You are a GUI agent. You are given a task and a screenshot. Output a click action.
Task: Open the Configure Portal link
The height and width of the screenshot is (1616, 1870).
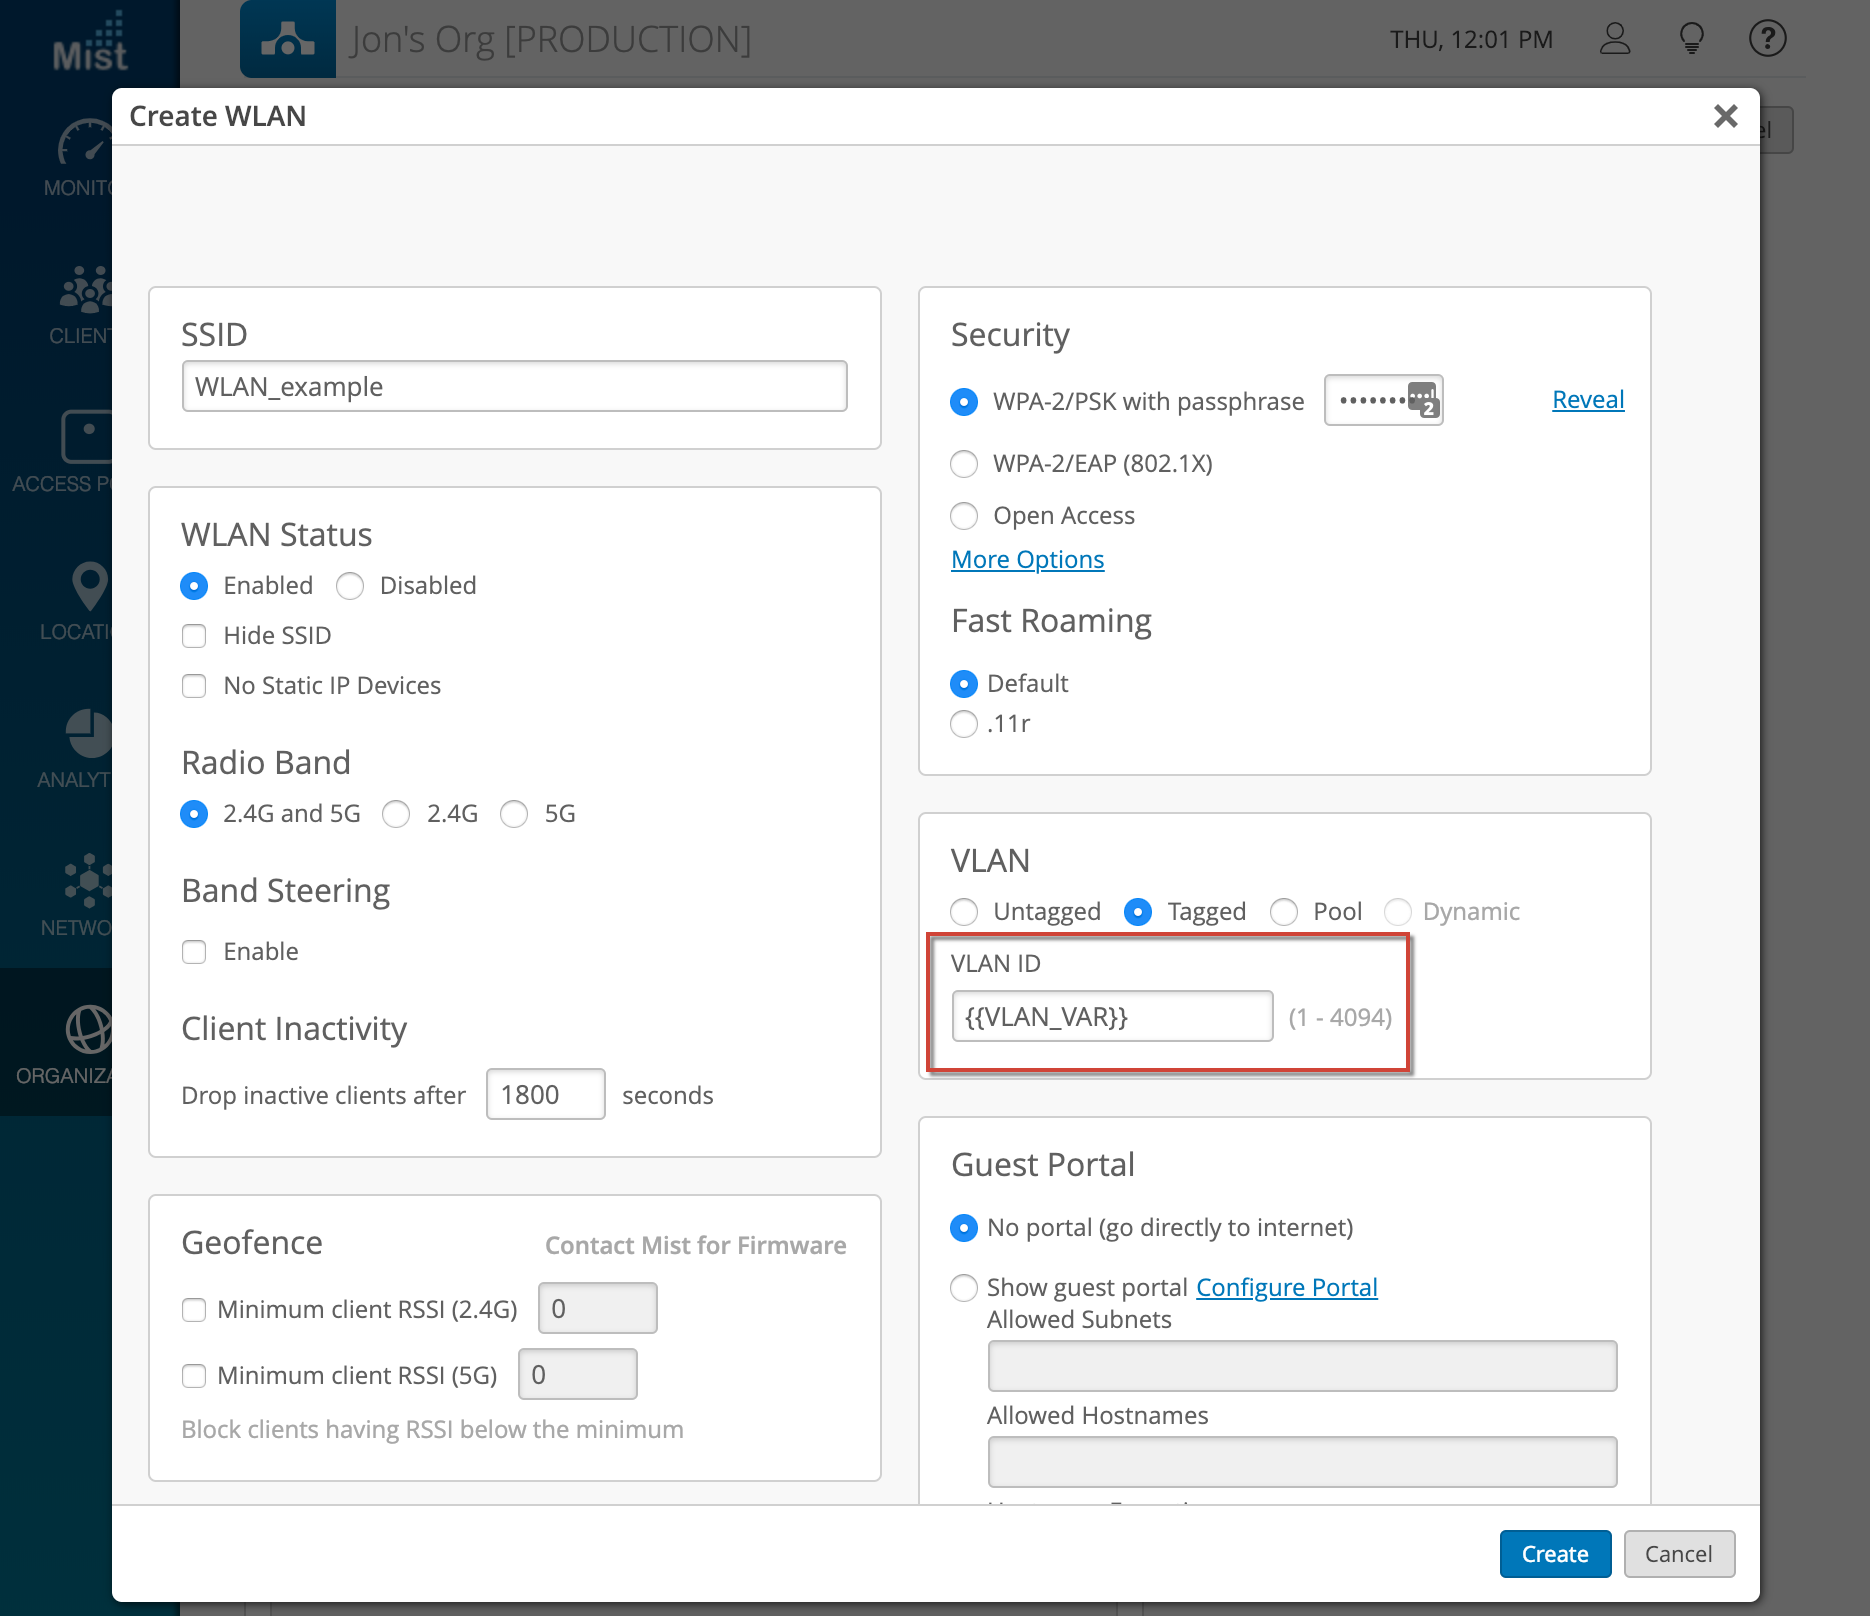tap(1286, 1288)
